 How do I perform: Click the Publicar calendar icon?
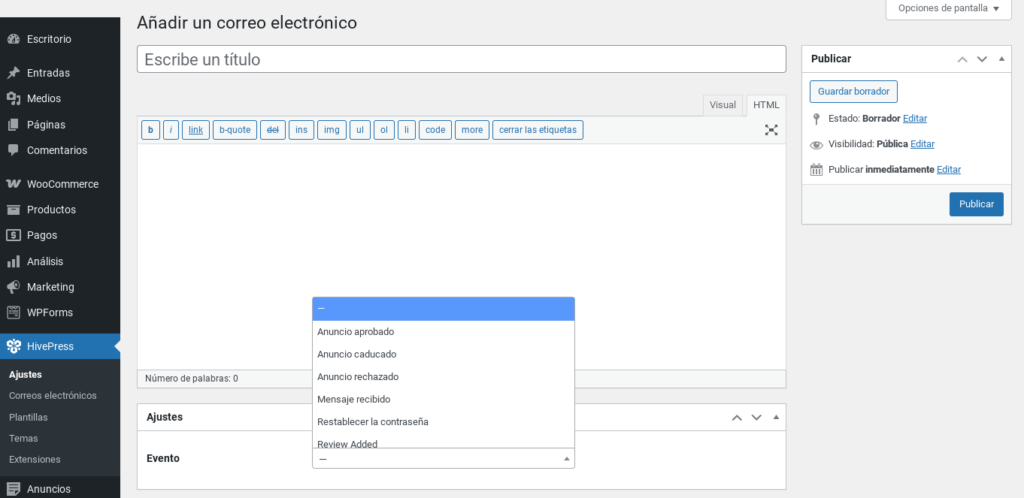pos(816,170)
